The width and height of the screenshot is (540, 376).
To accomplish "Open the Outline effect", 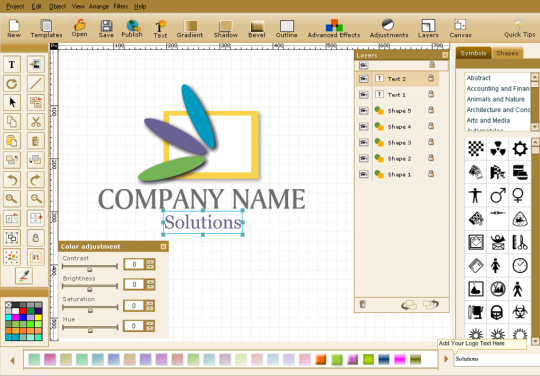I will click(x=286, y=28).
